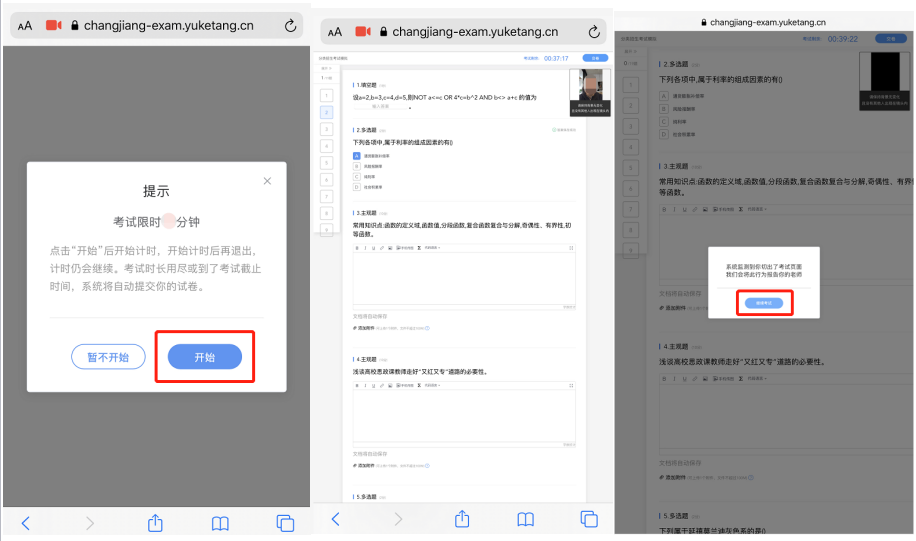Tap the share icon in left panel bottom bar
916x541 pixels.
[155, 522]
